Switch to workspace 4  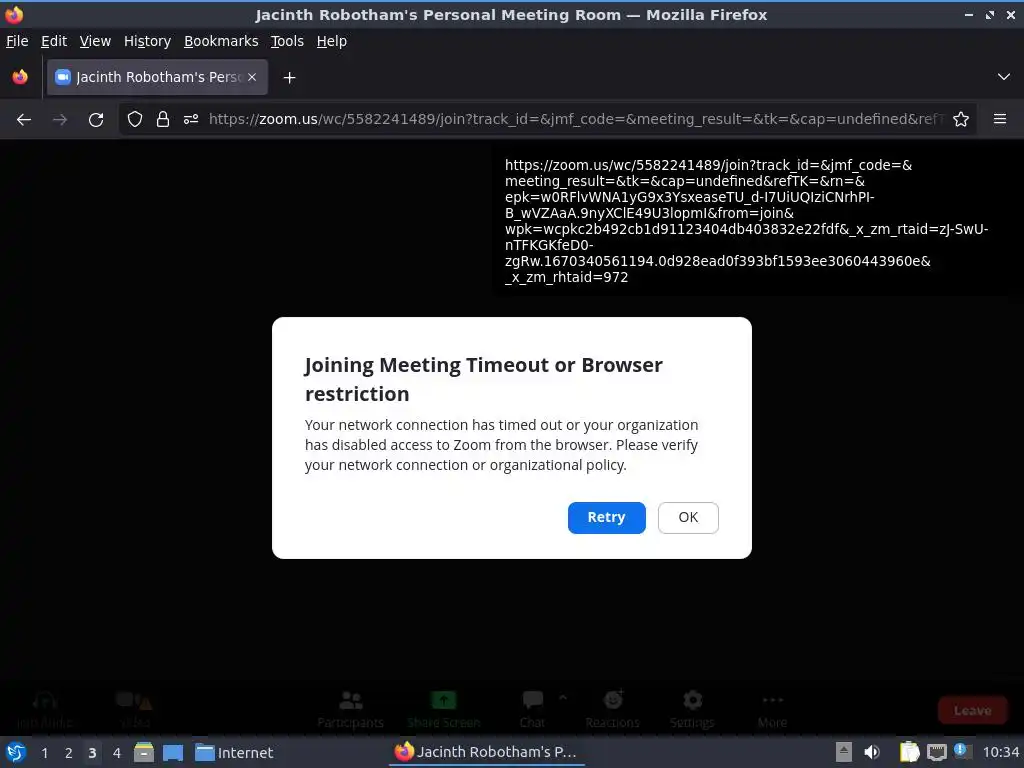pyautogui.click(x=117, y=753)
